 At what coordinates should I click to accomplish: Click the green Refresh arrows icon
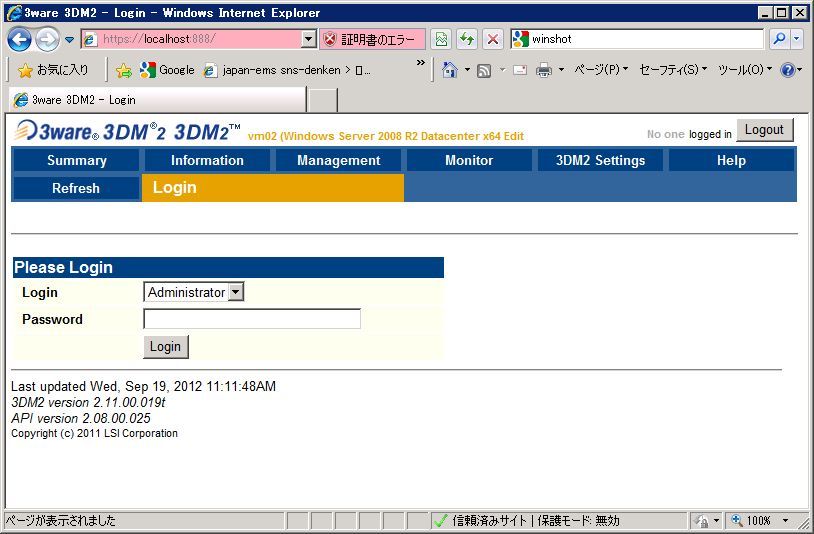[x=467, y=39]
